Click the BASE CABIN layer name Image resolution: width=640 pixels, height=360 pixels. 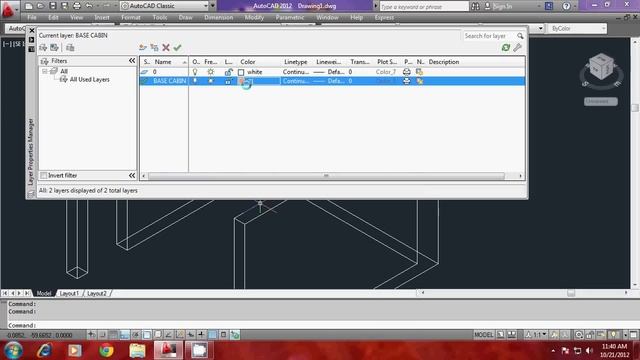click(169, 81)
